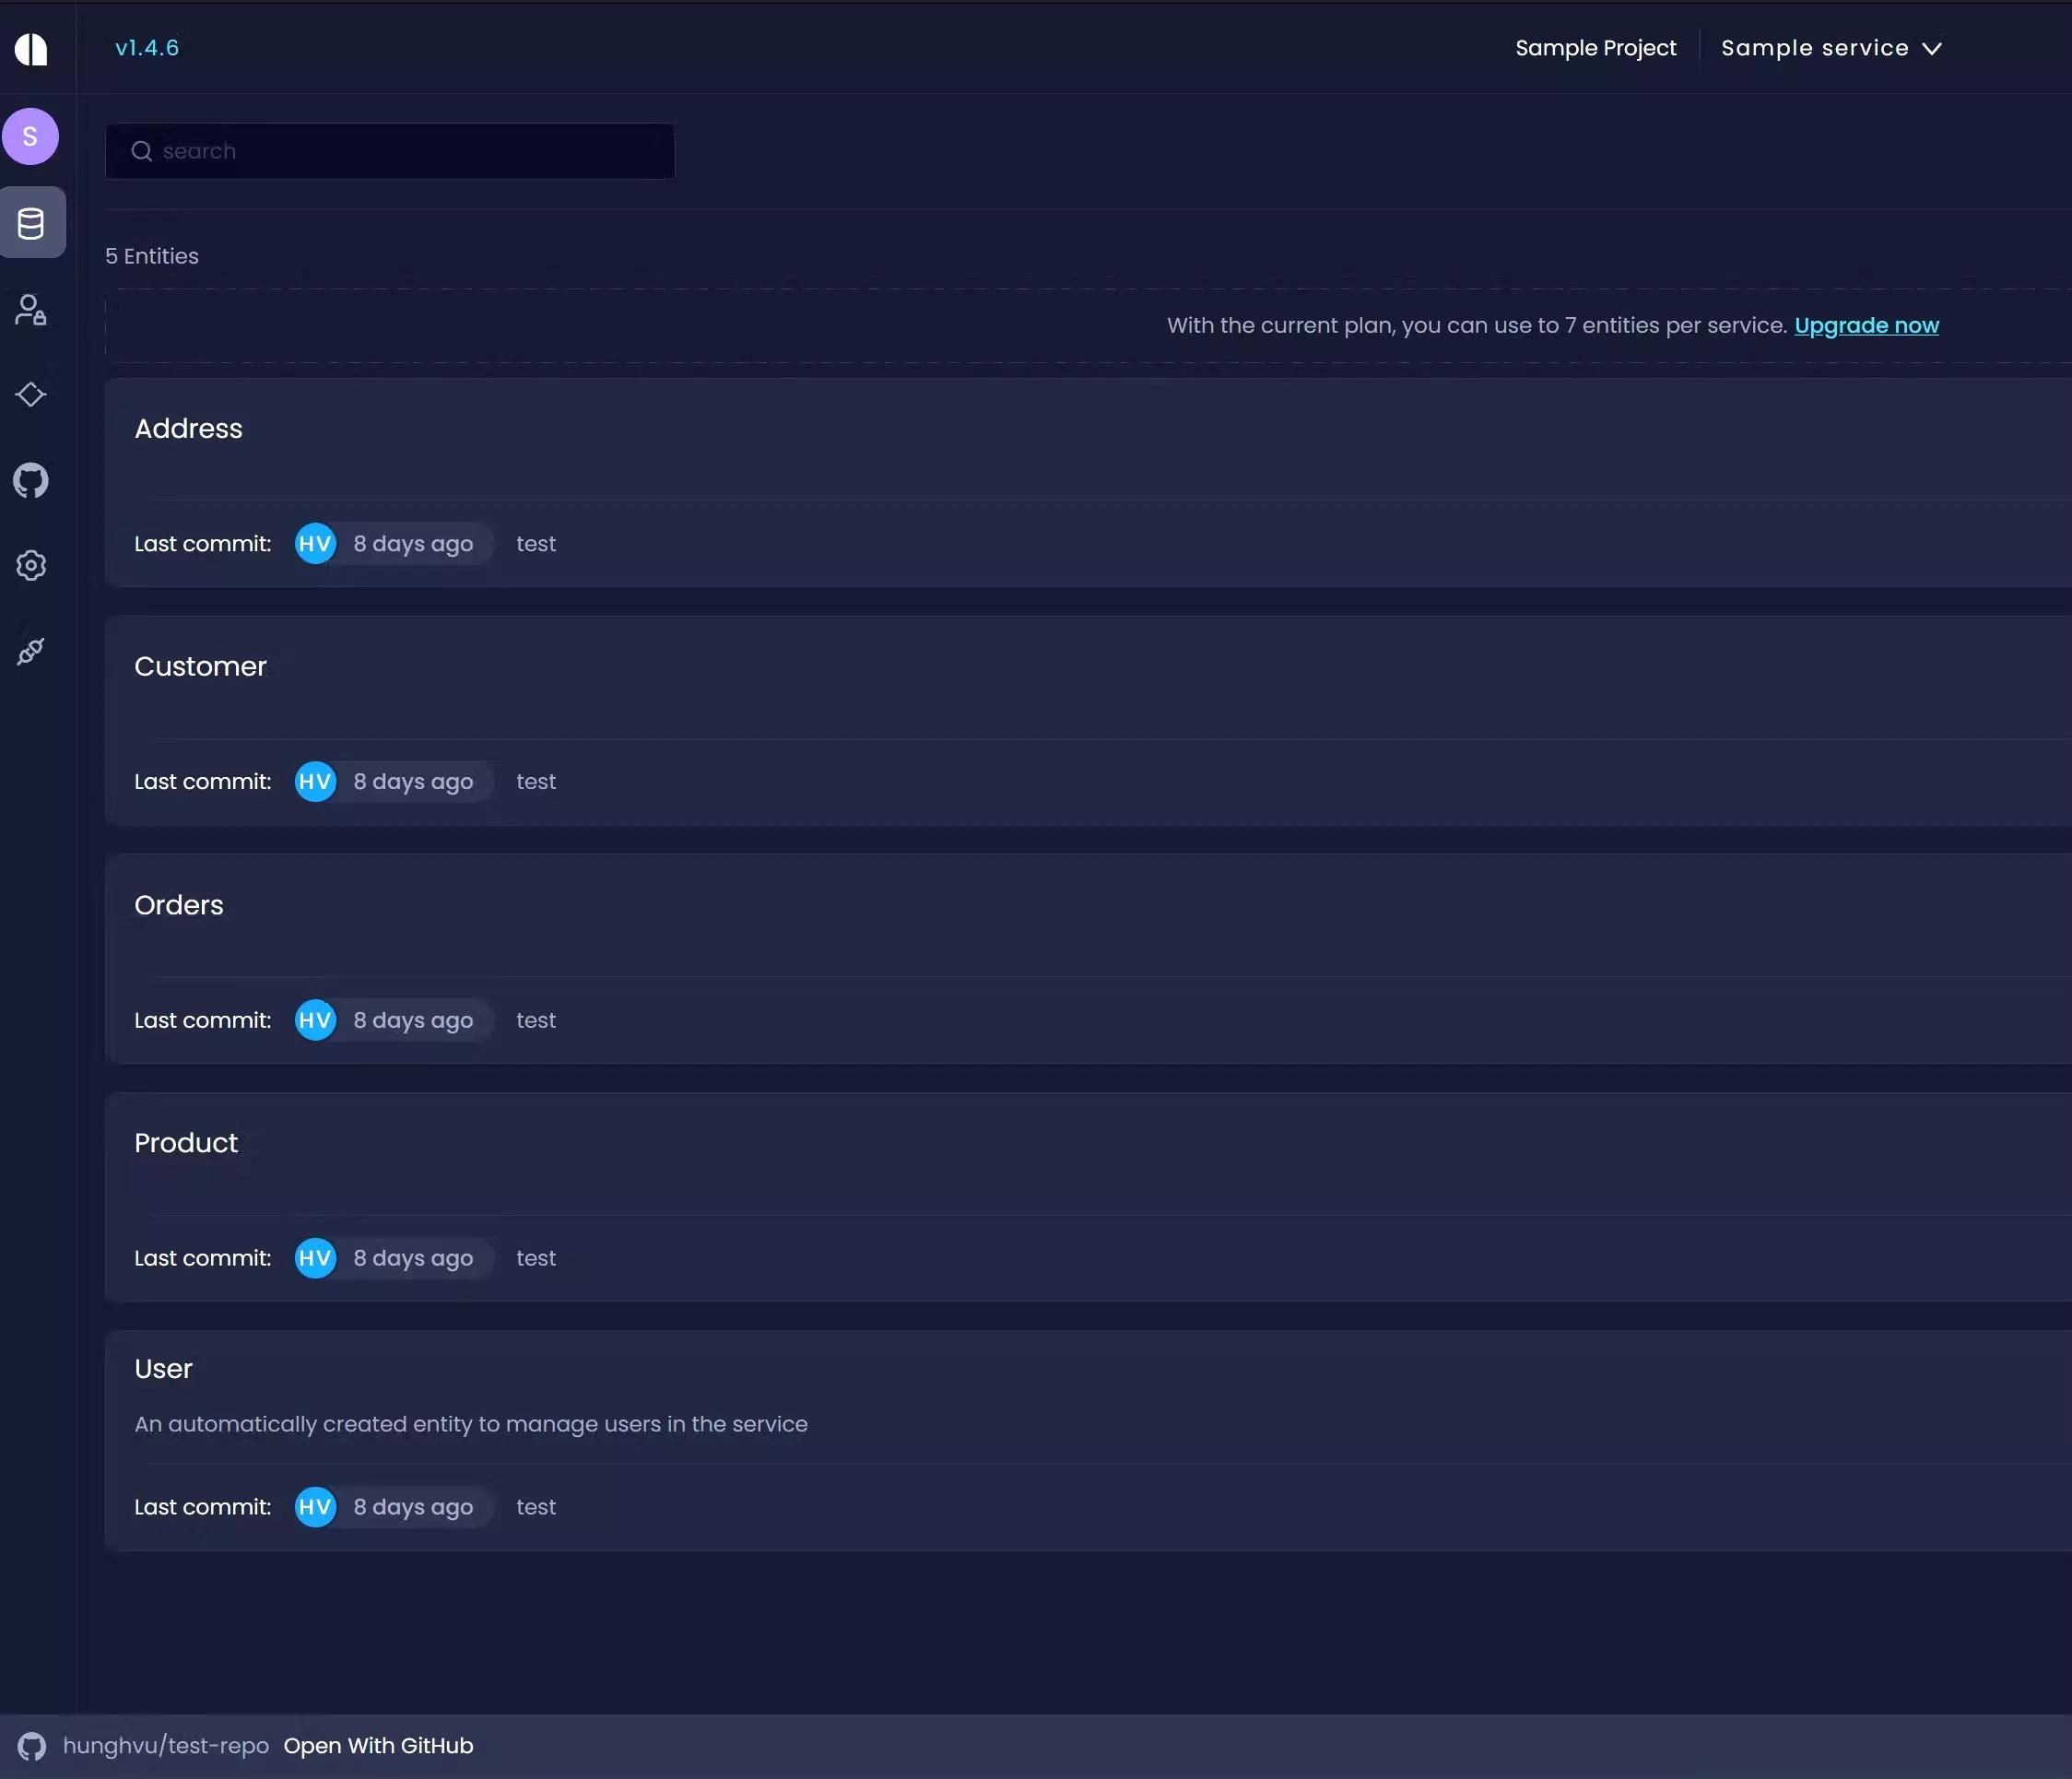The width and height of the screenshot is (2072, 1779).
Task: Open the Customer entity
Action: pyautogui.click(x=201, y=667)
